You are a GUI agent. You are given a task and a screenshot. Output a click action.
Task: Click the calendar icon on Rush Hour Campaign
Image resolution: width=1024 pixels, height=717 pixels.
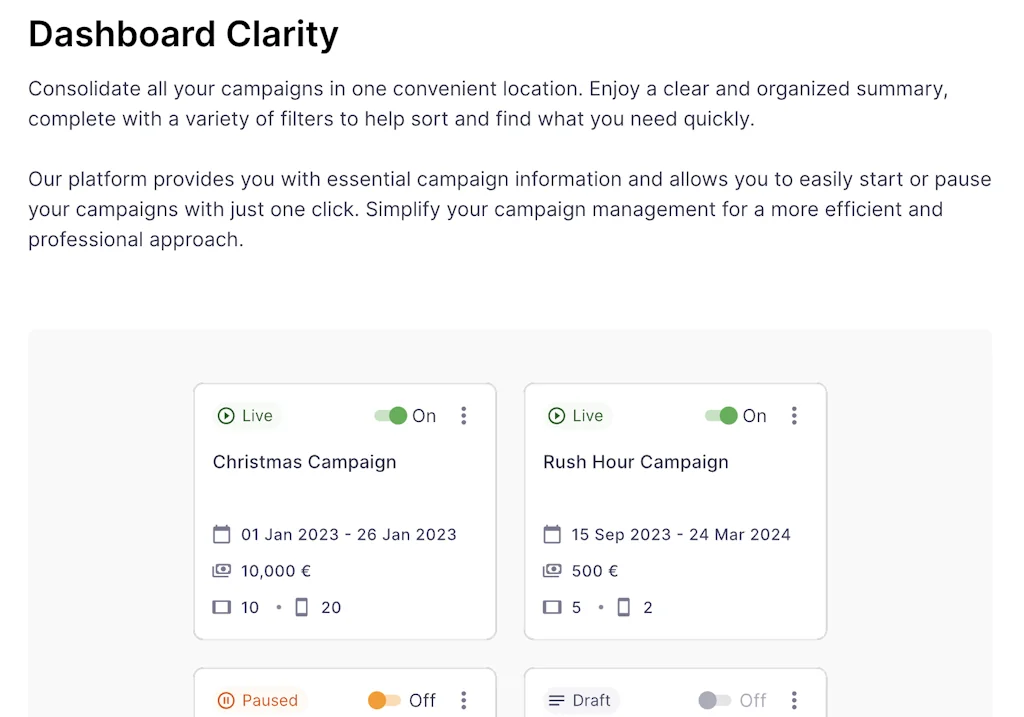(x=551, y=534)
